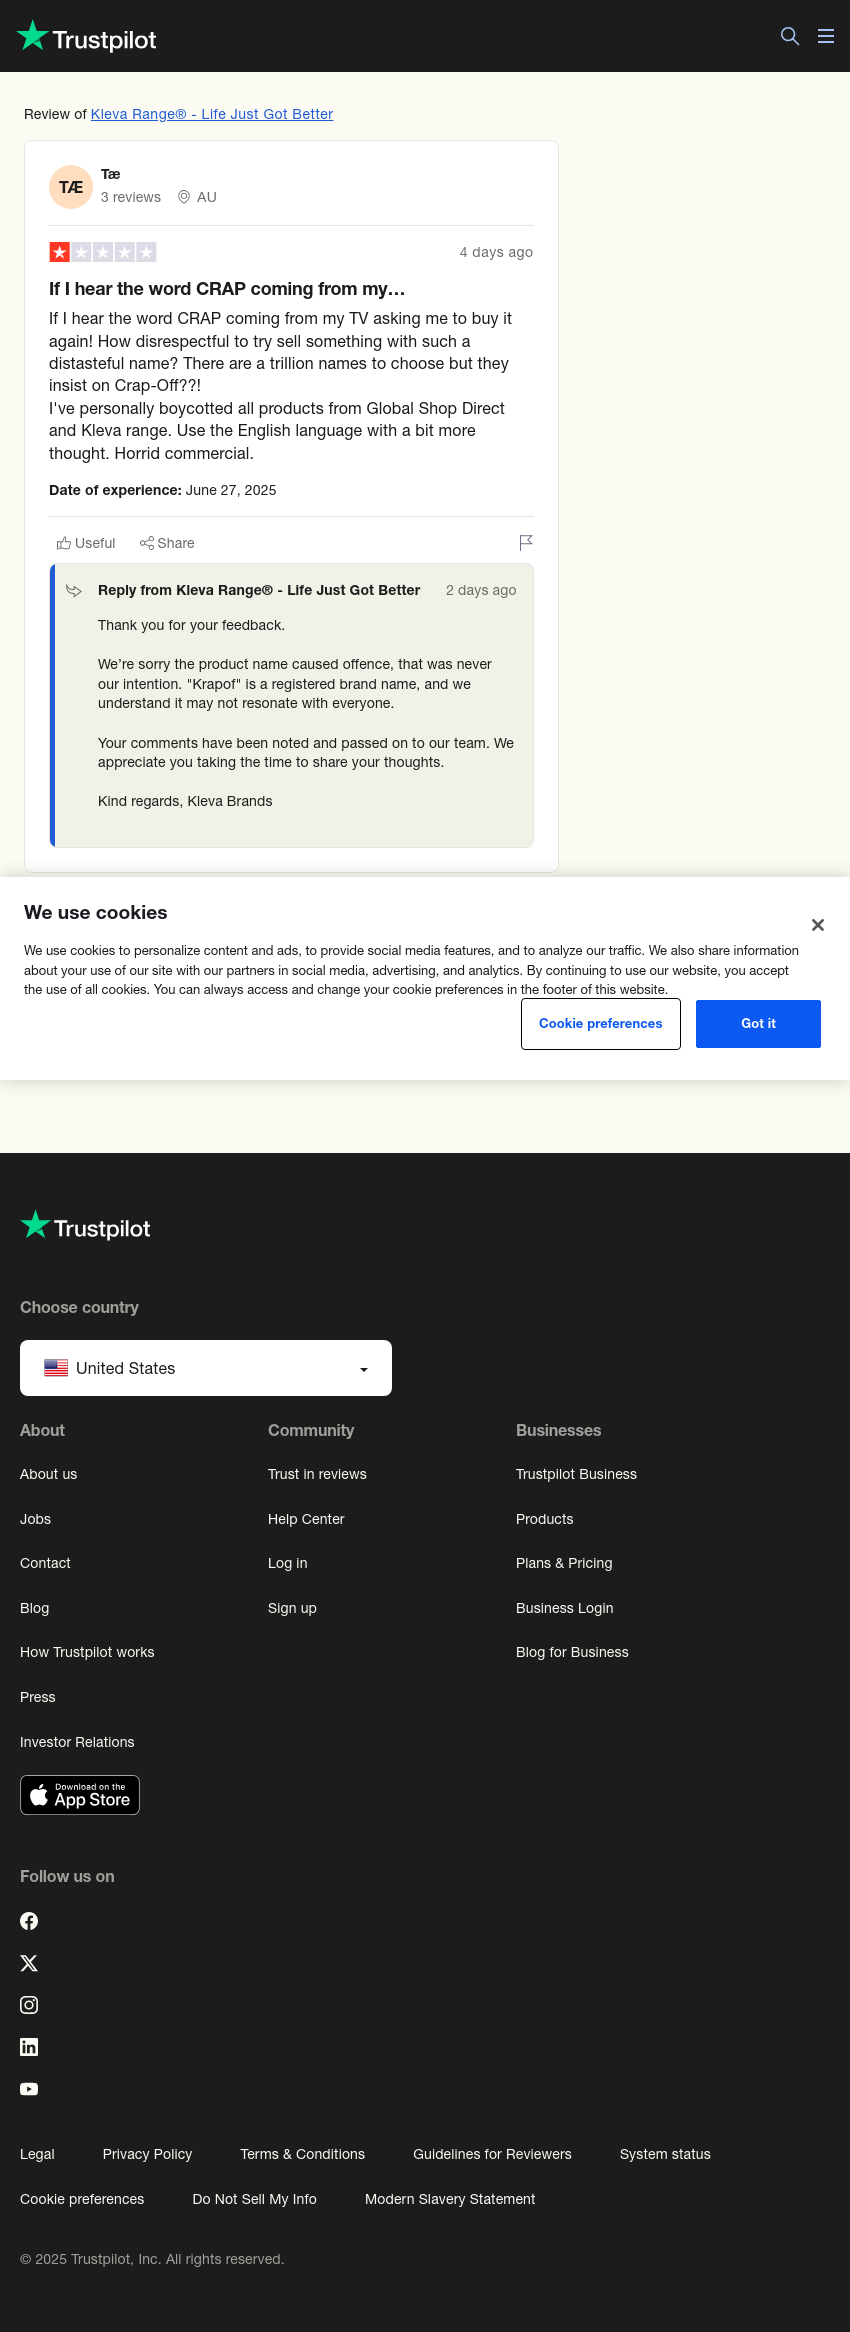
Task: Open Press footer link
Action: click(37, 1697)
